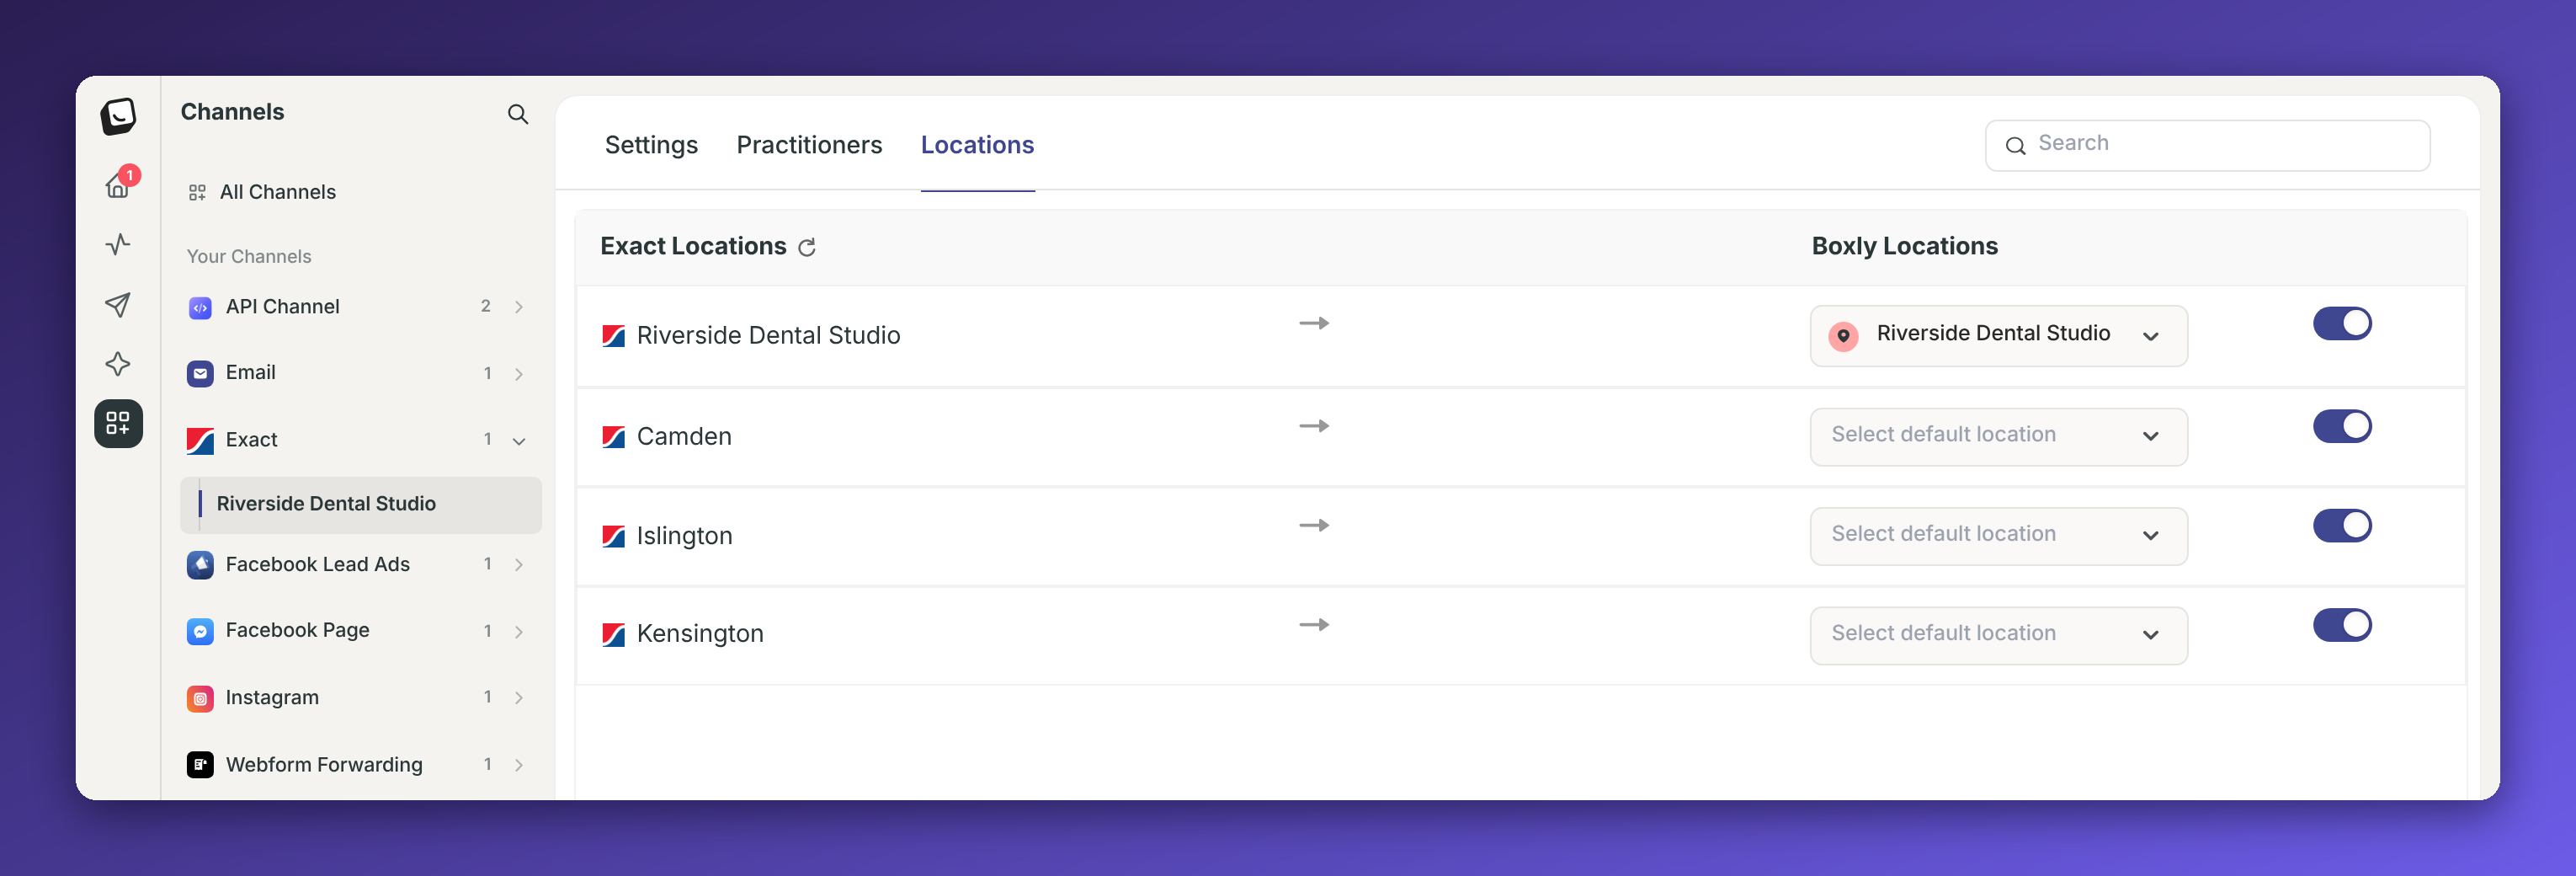Click the count 2 beside API Channel
Image resolution: width=2576 pixels, height=876 pixels.
[x=486, y=307]
